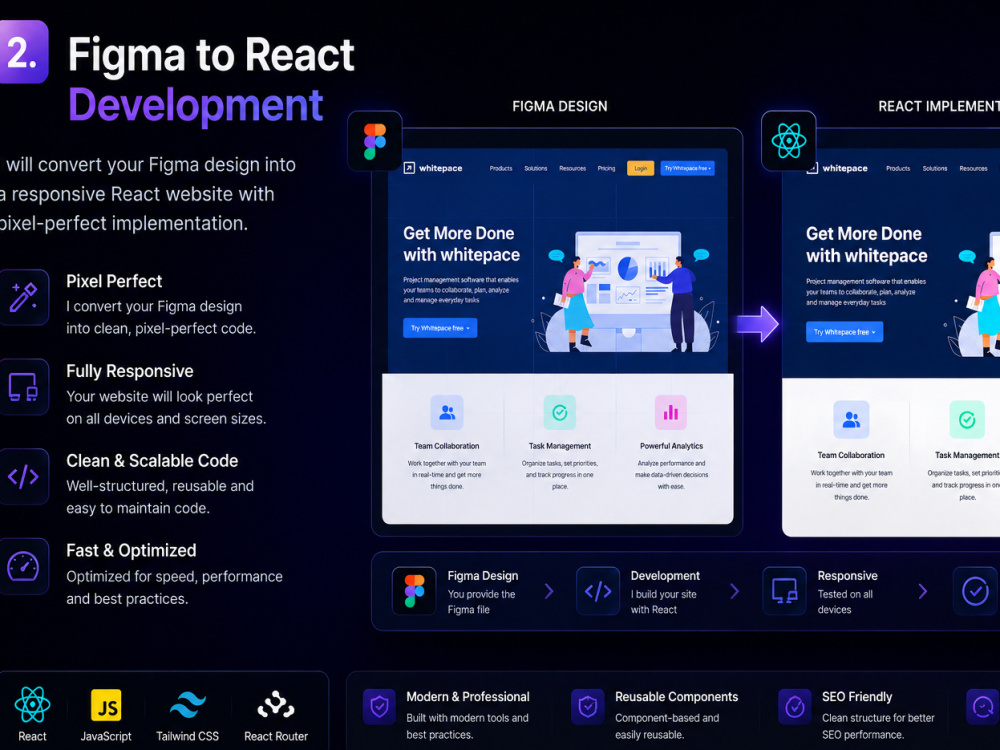Click 'You provide the Figma file' step text

coord(482,602)
